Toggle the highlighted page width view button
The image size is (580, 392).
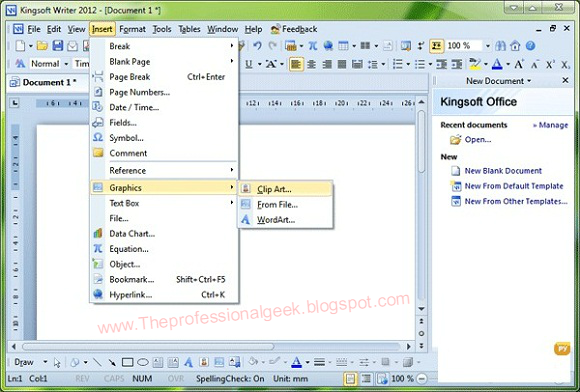(x=436, y=46)
